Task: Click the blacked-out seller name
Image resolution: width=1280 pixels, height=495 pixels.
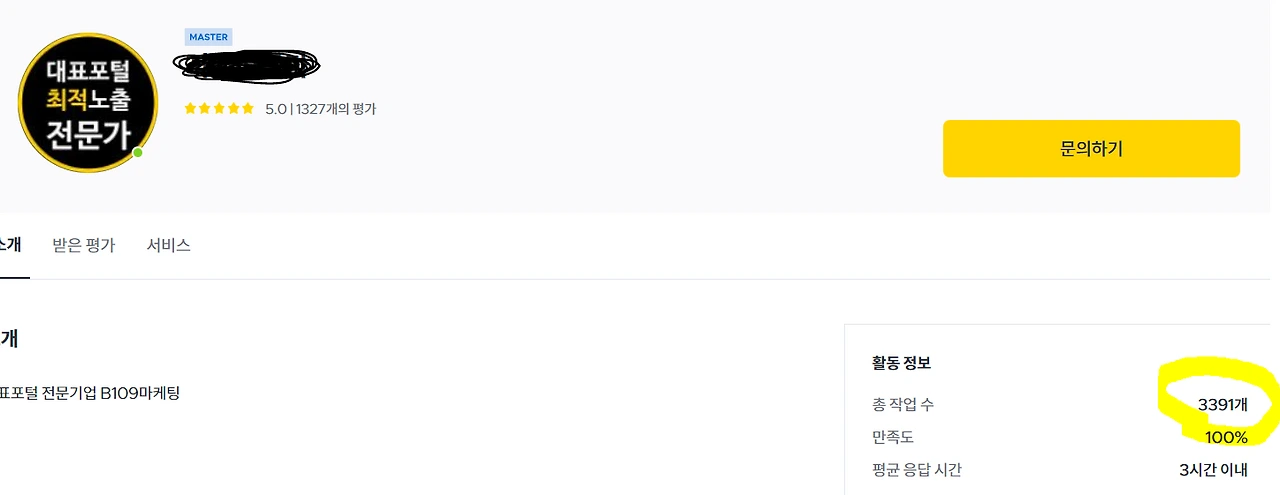Action: [246, 65]
